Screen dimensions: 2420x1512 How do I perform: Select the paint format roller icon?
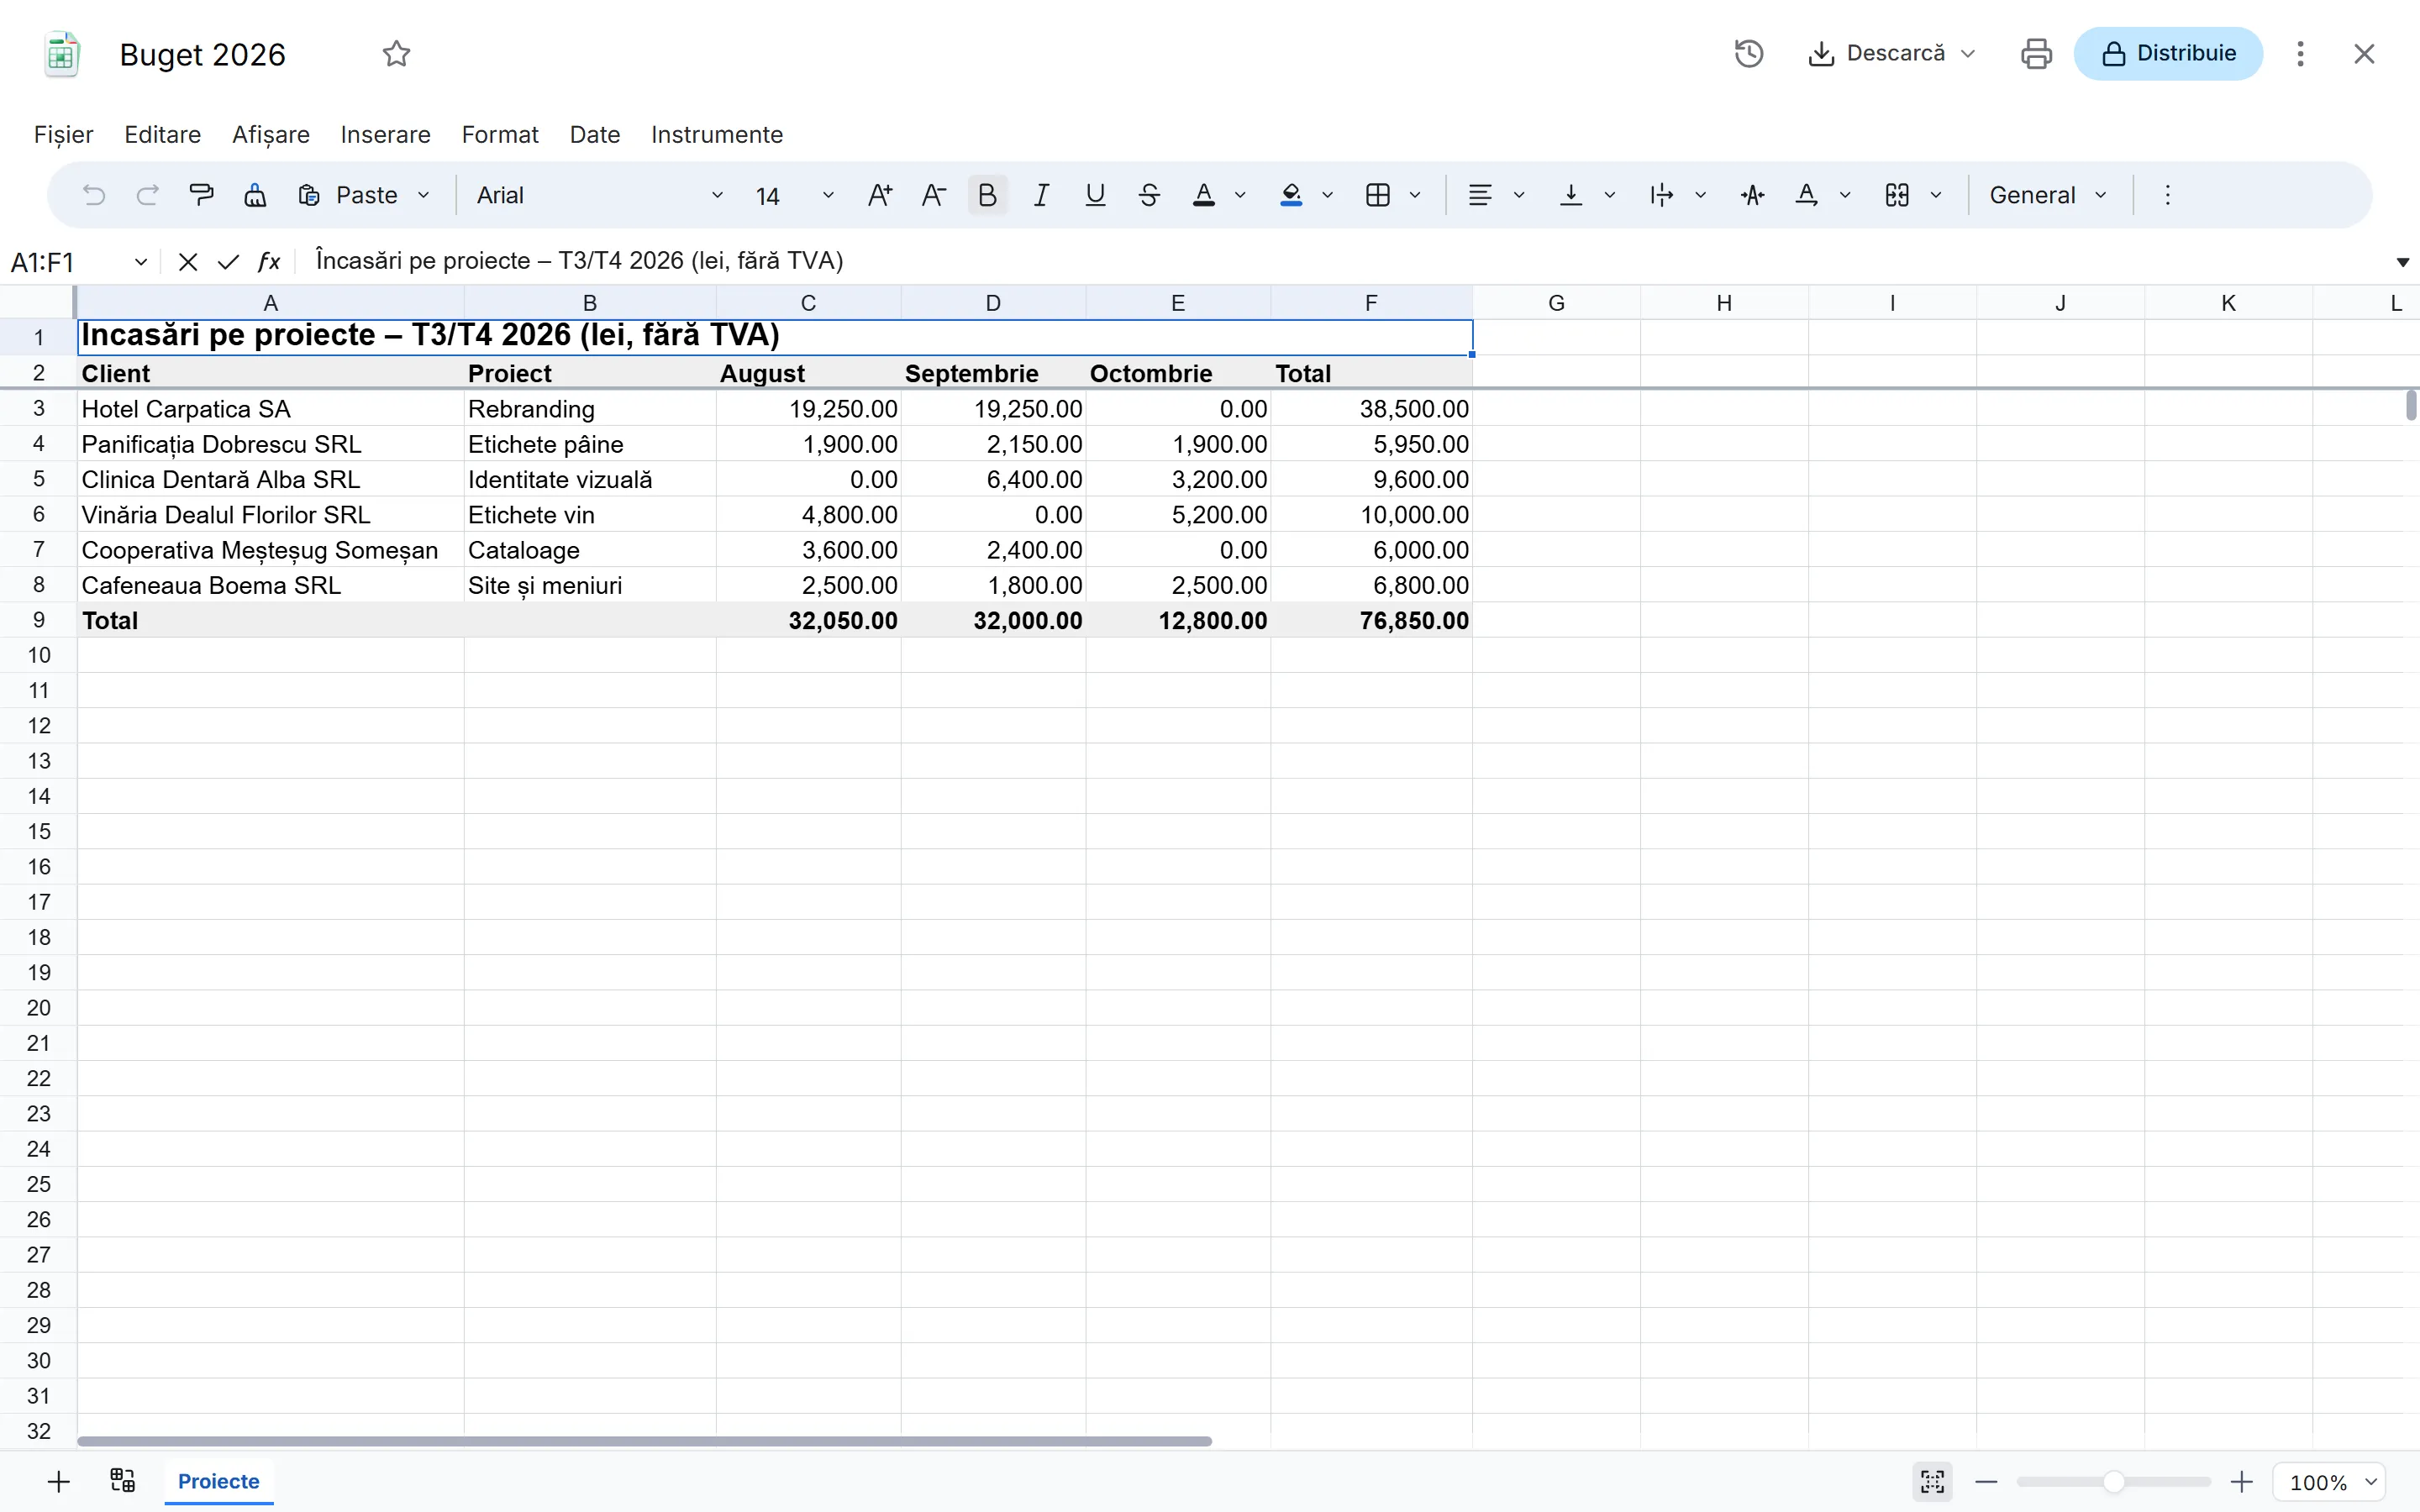(x=202, y=195)
